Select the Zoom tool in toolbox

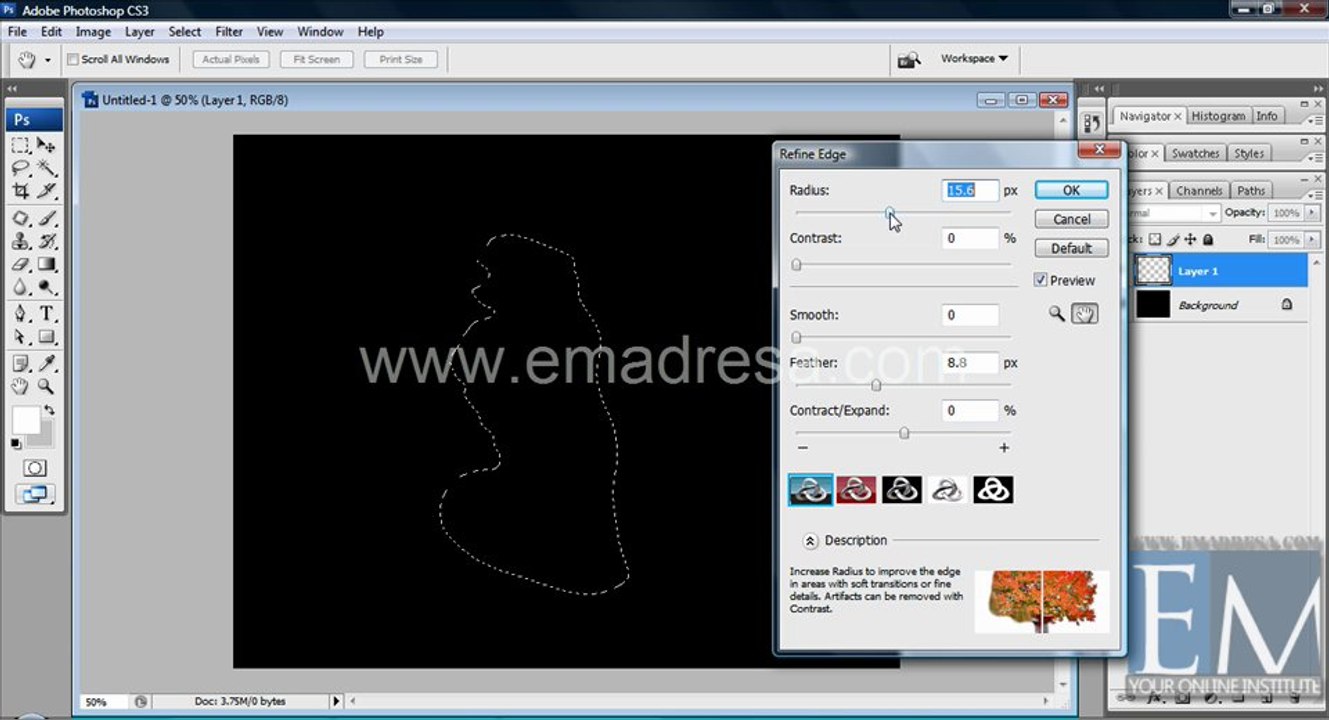point(46,386)
